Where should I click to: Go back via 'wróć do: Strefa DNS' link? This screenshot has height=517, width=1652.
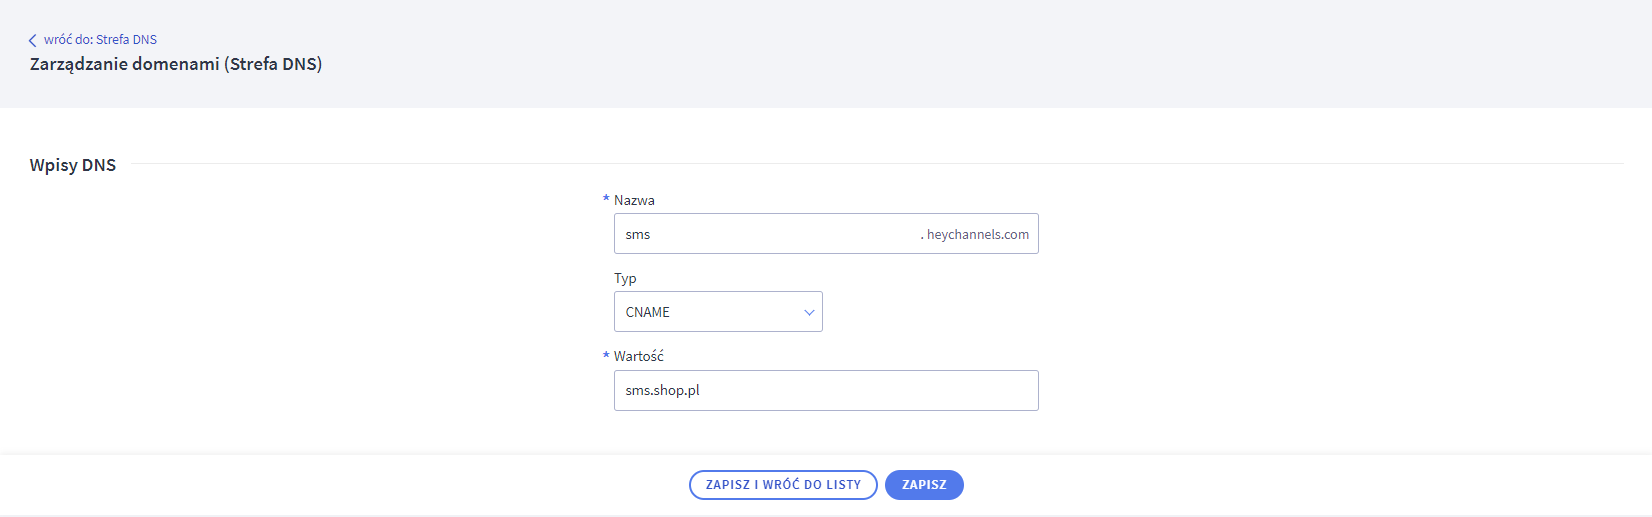tap(100, 40)
